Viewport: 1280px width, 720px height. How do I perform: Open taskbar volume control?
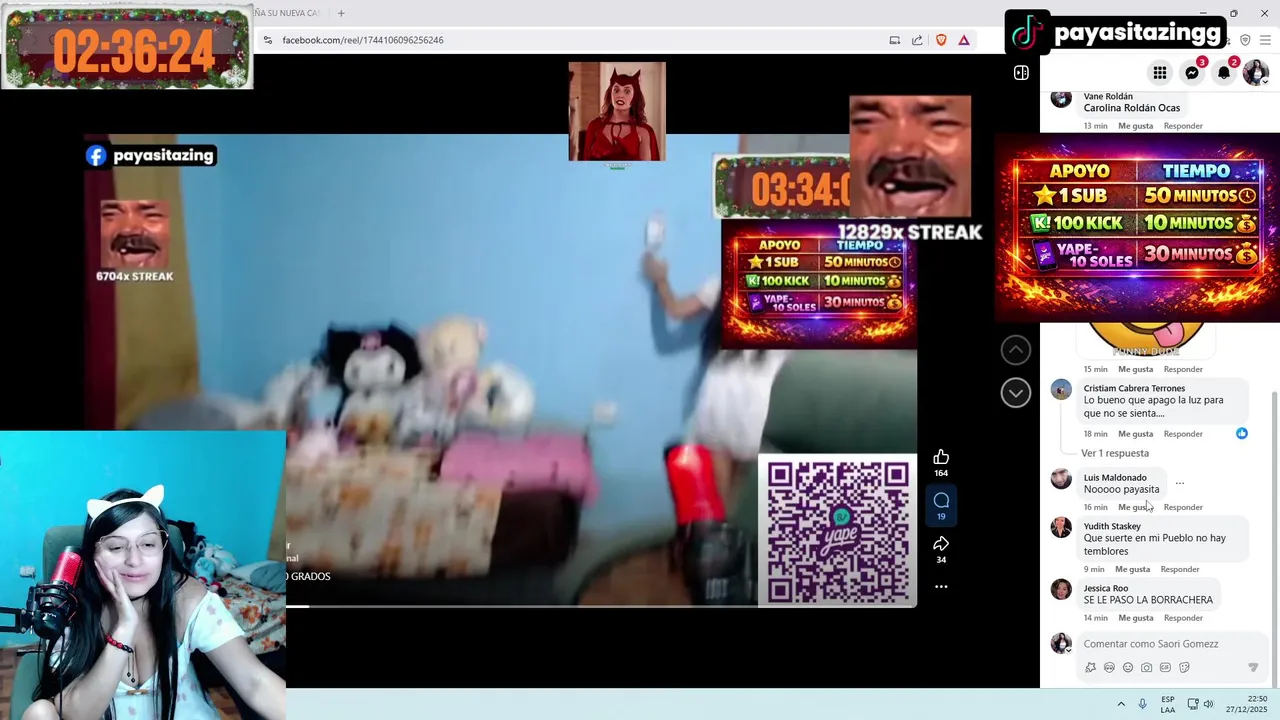click(x=1208, y=704)
